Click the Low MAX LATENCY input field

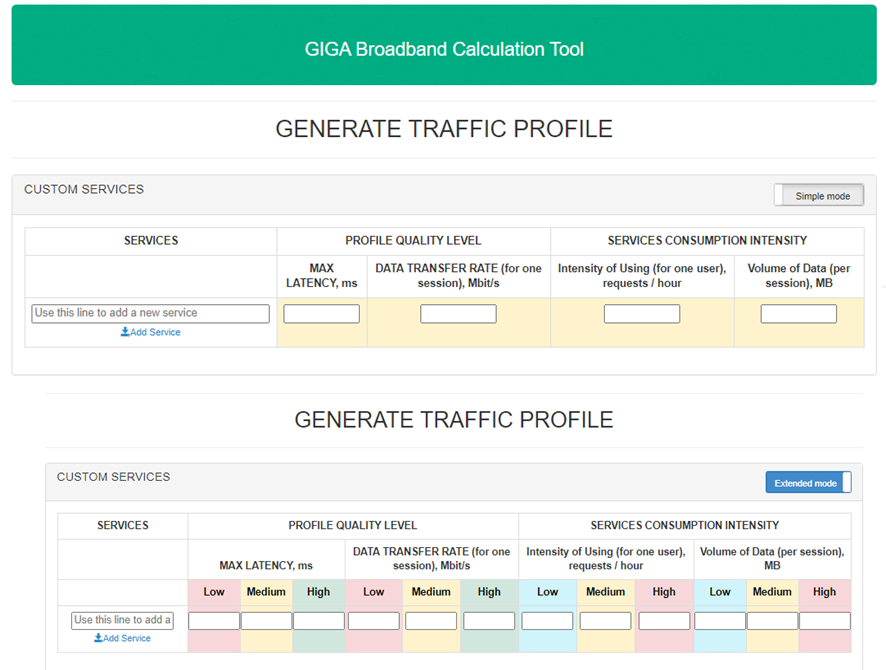(x=214, y=621)
